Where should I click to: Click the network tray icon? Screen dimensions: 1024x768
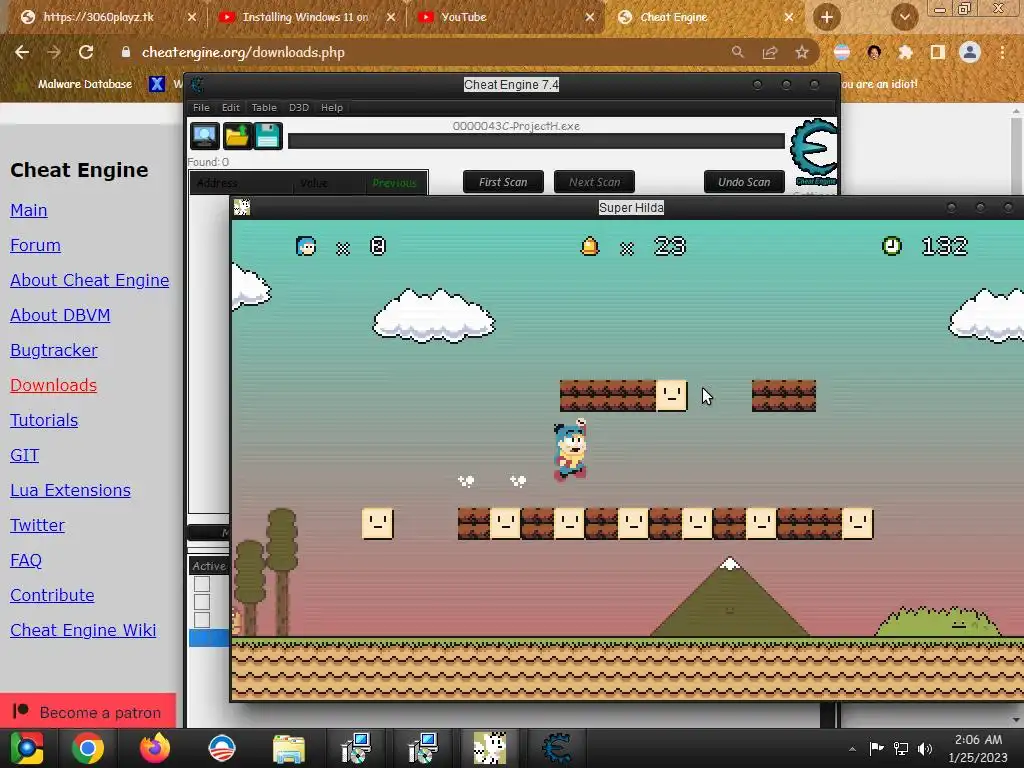pyautogui.click(x=901, y=748)
